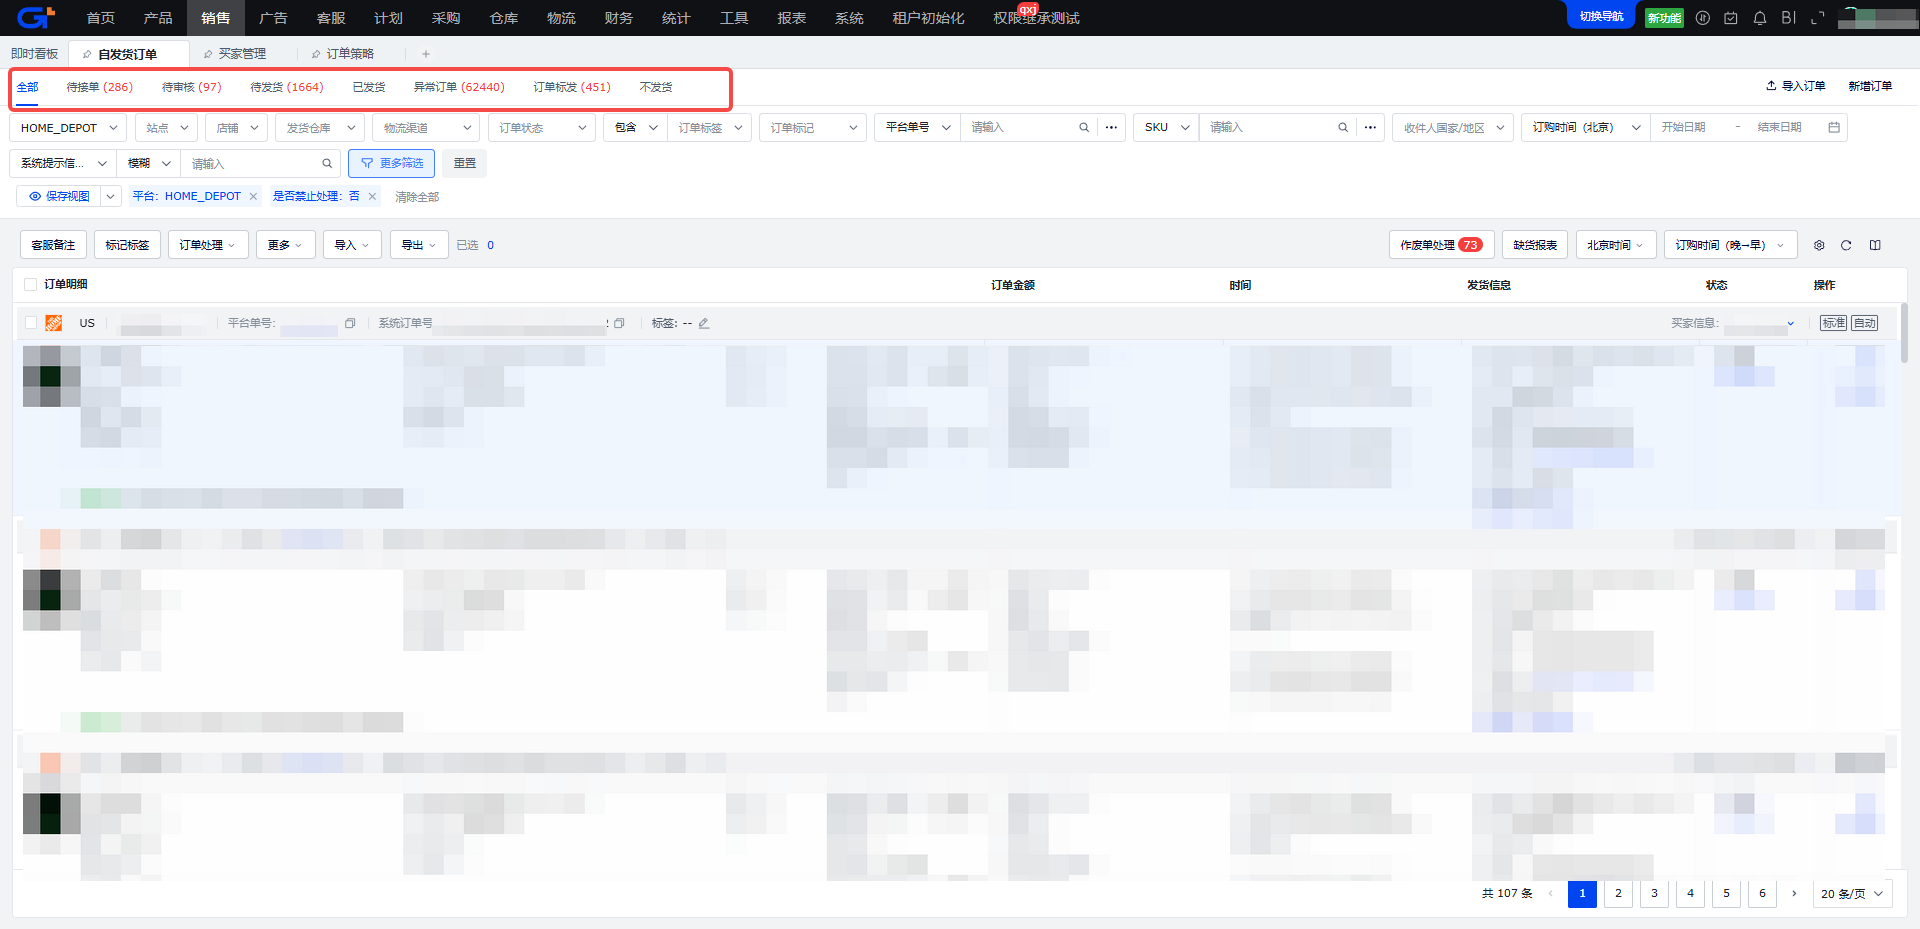Click 清除全部 to clear filters
Screen dimensions: 1920x929
point(417,197)
